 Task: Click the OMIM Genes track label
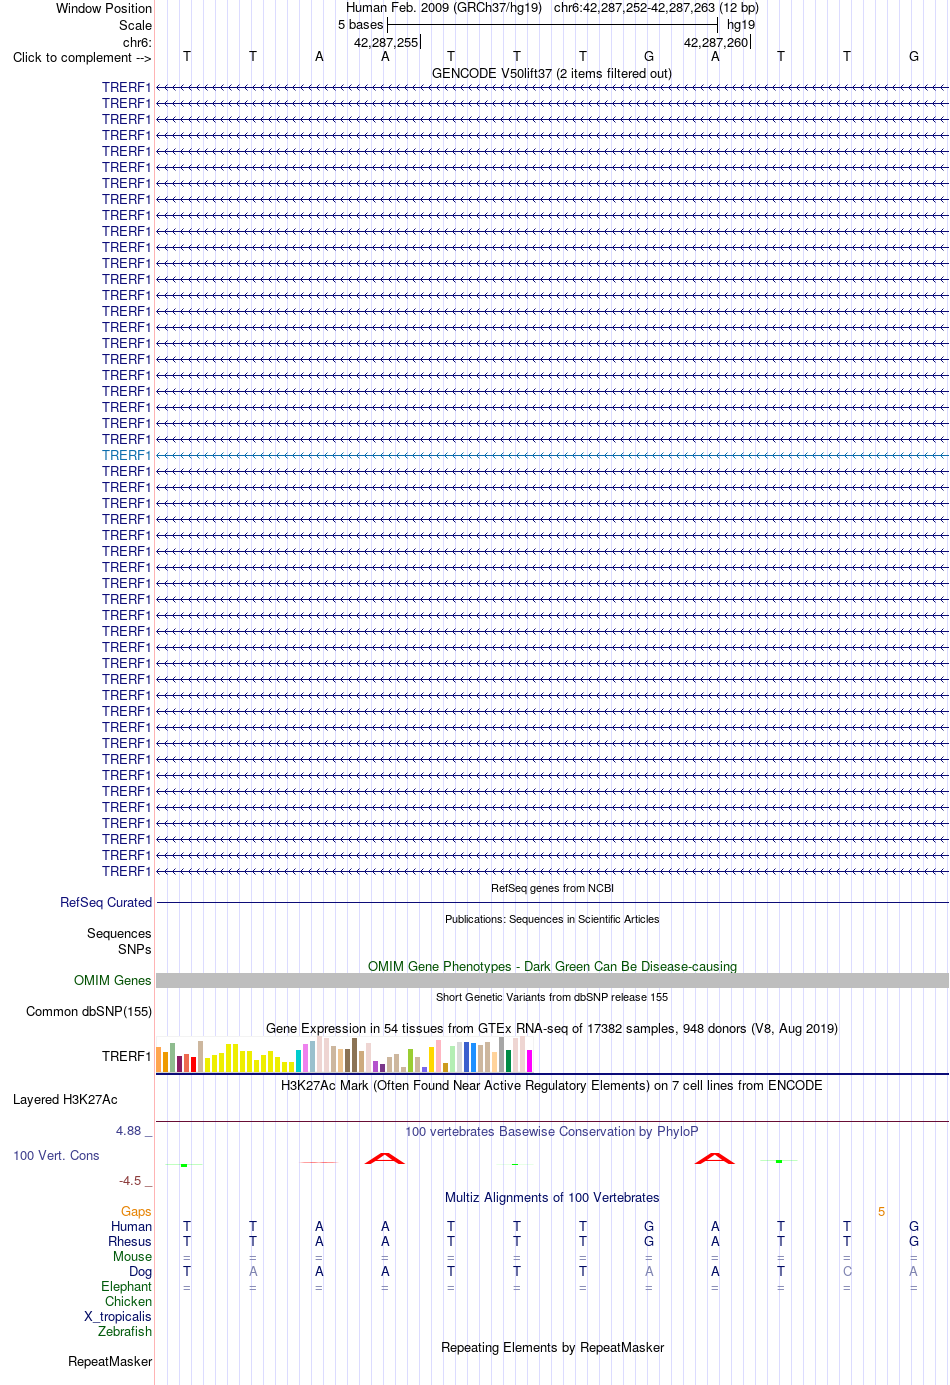tap(113, 981)
